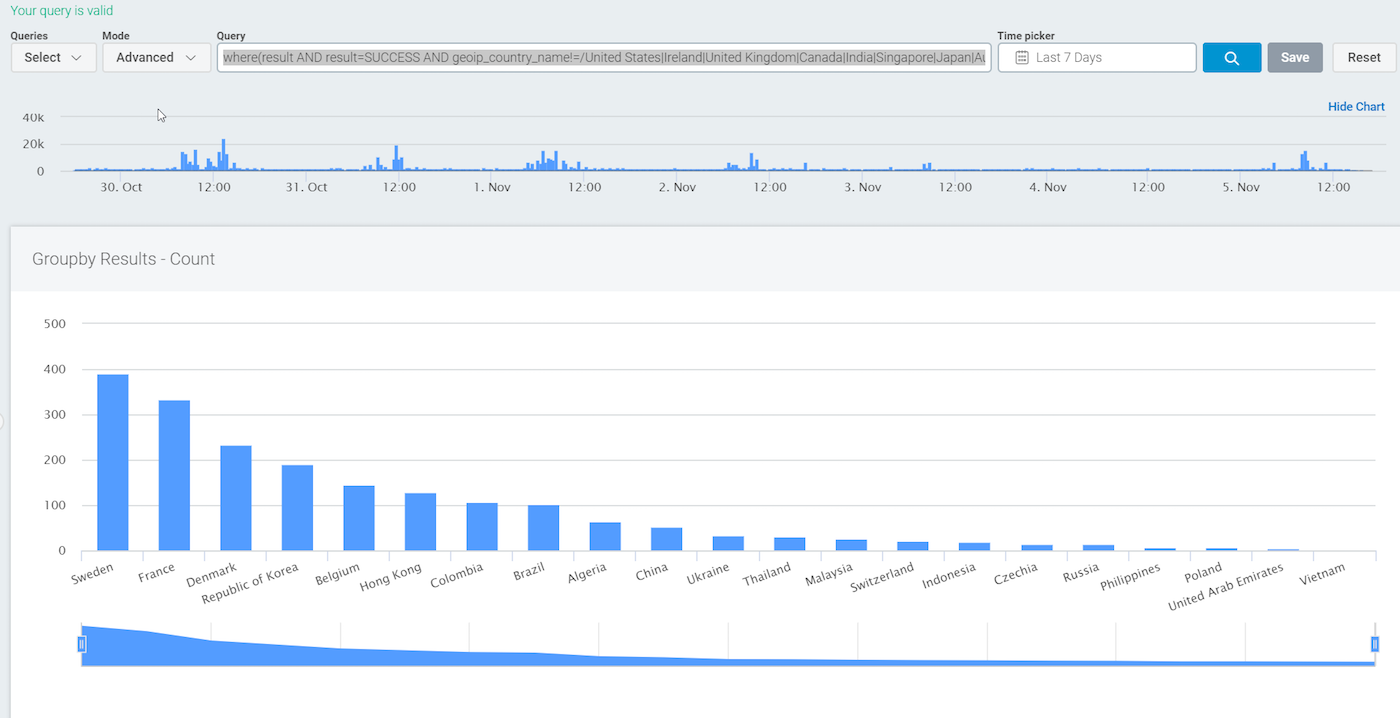The image size is (1400, 718).
Task: Click the Republic of Korea bar
Action: pos(297,508)
